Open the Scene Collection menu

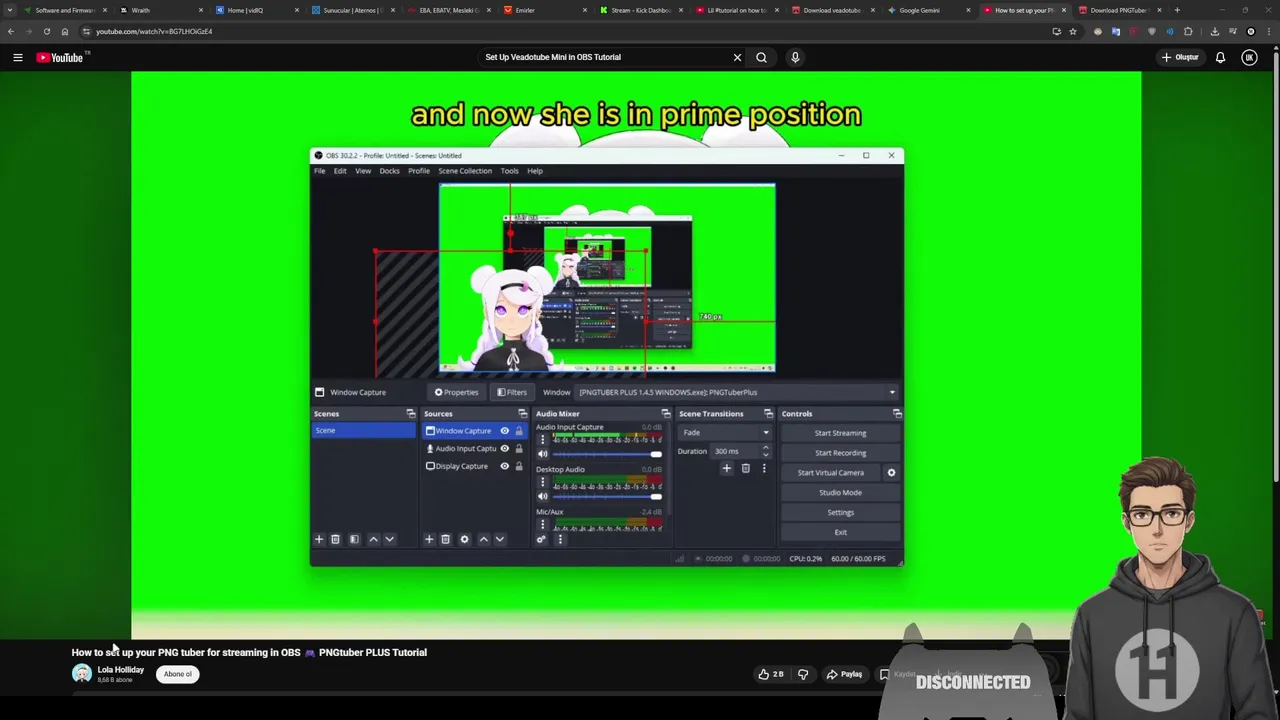pos(465,171)
